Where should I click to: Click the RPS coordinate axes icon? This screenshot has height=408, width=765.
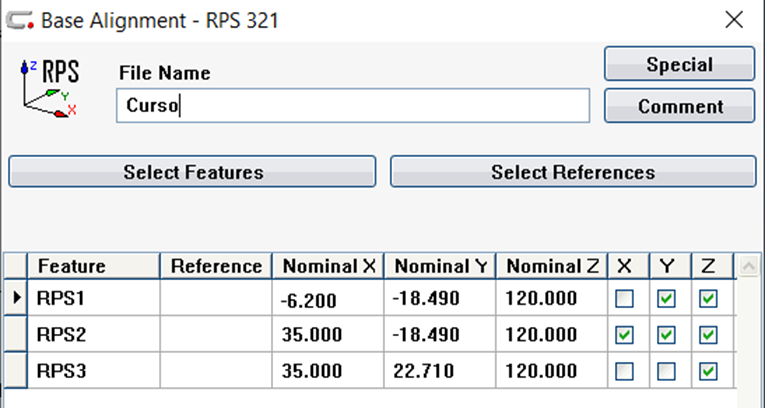pyautogui.click(x=50, y=90)
